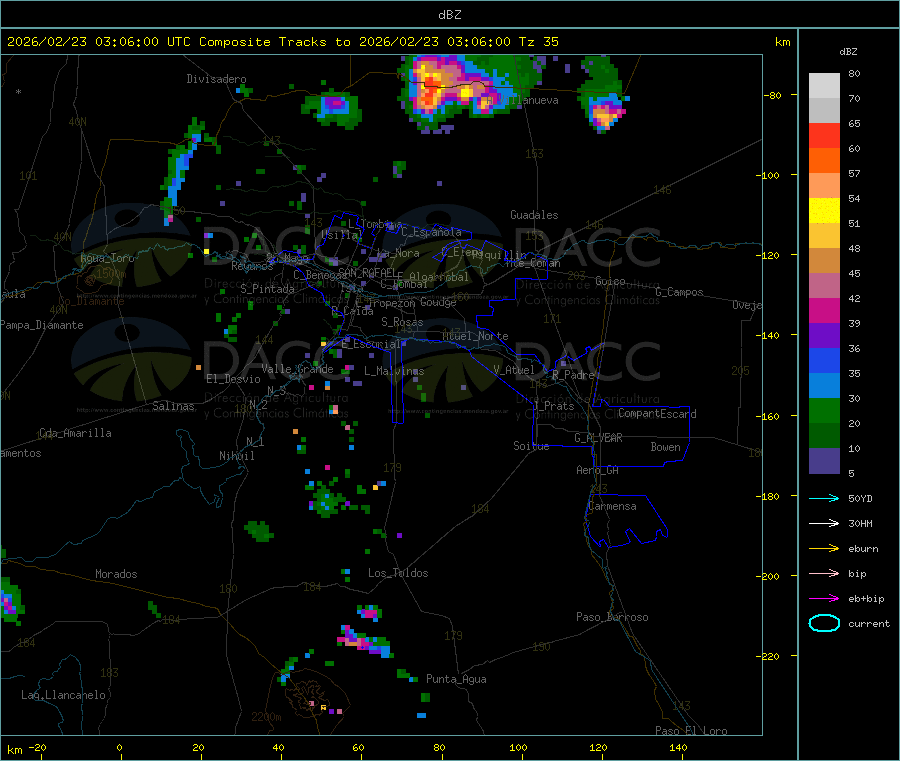The height and width of the screenshot is (761, 900).
Task: Click the Divisadero map label
Action: pyautogui.click(x=216, y=79)
